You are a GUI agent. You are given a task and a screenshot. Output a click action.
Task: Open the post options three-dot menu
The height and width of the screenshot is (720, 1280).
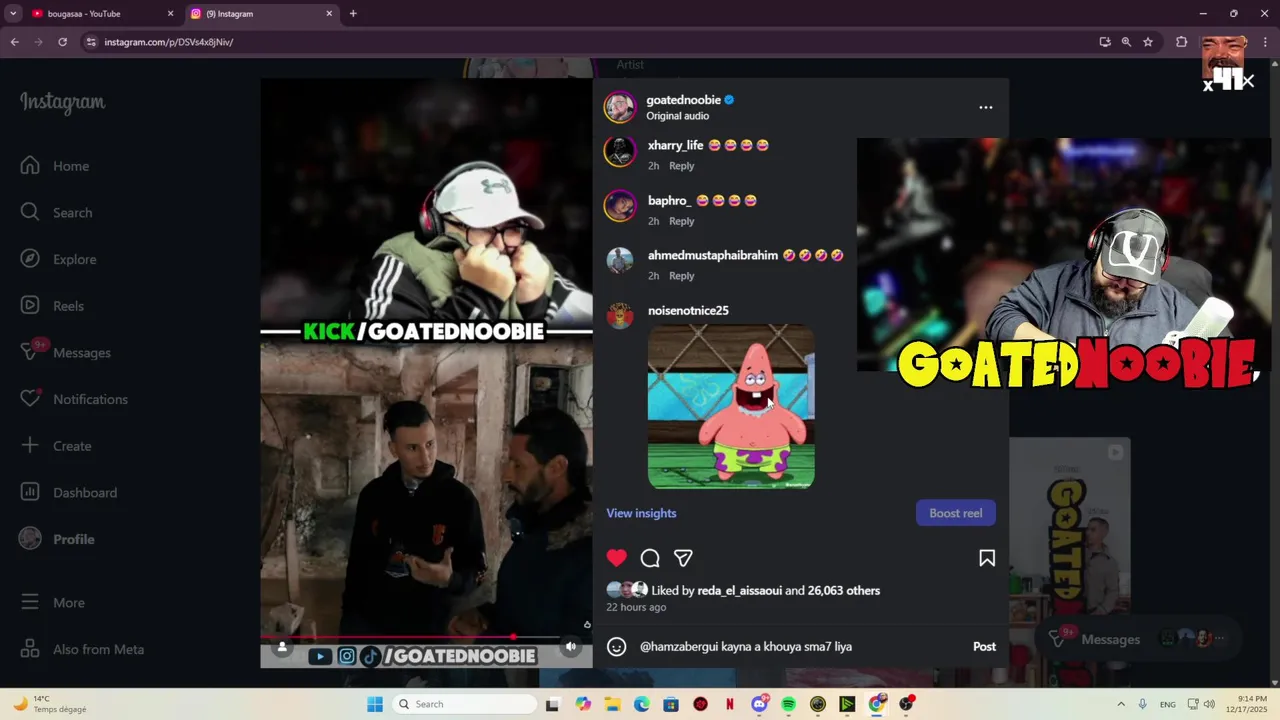[986, 107]
